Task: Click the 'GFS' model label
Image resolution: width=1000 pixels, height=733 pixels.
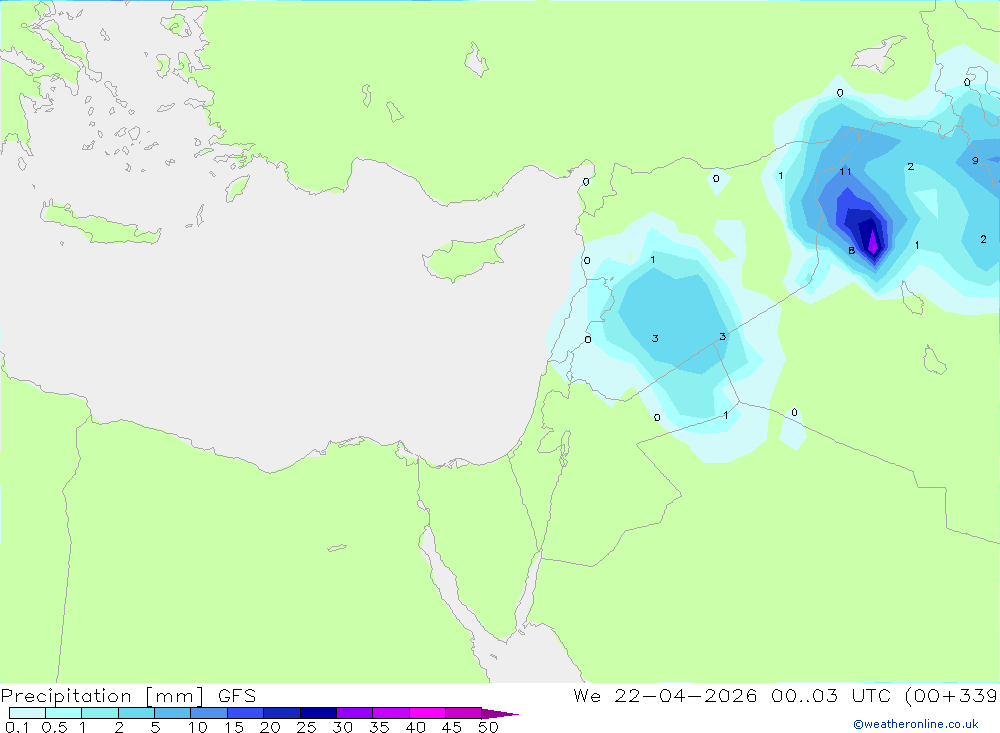Action: pos(237,695)
